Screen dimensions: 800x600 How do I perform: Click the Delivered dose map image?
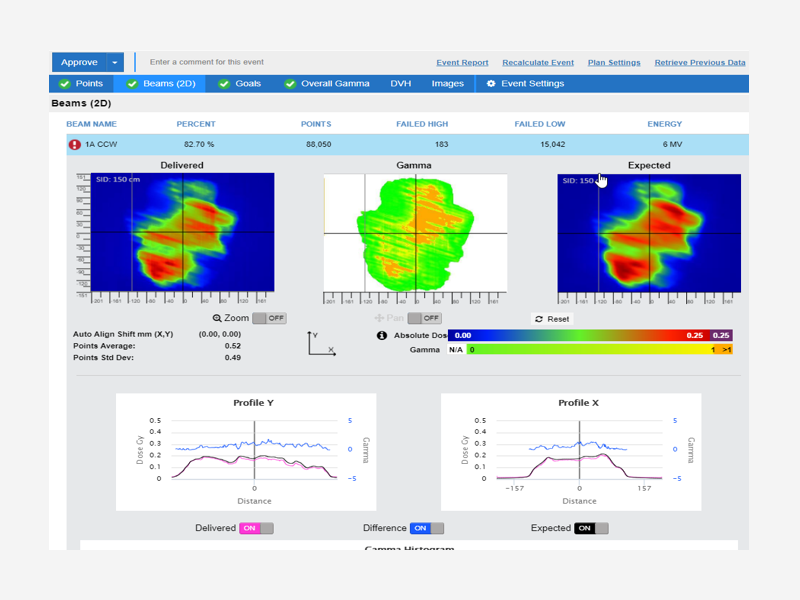tap(183, 232)
